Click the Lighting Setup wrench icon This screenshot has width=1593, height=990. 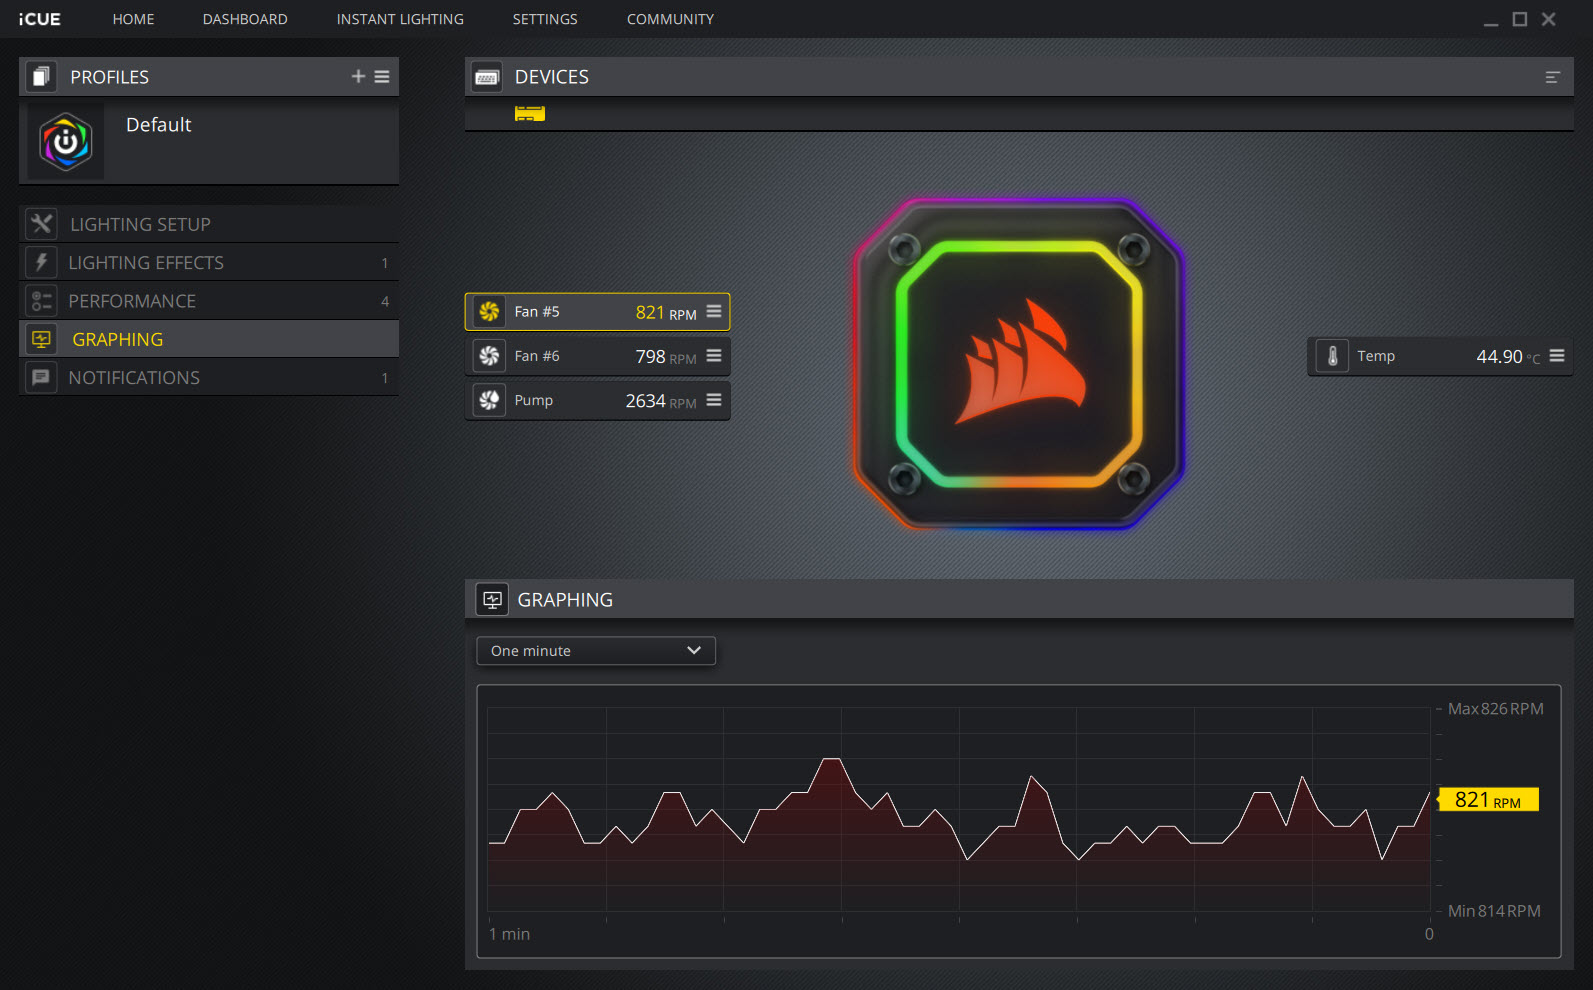click(41, 224)
